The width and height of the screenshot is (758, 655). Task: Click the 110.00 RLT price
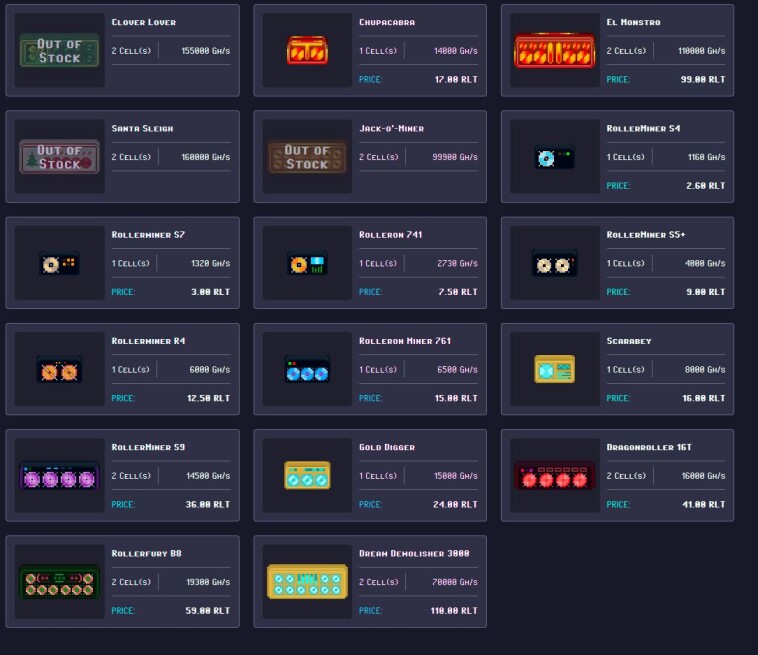tap(454, 611)
